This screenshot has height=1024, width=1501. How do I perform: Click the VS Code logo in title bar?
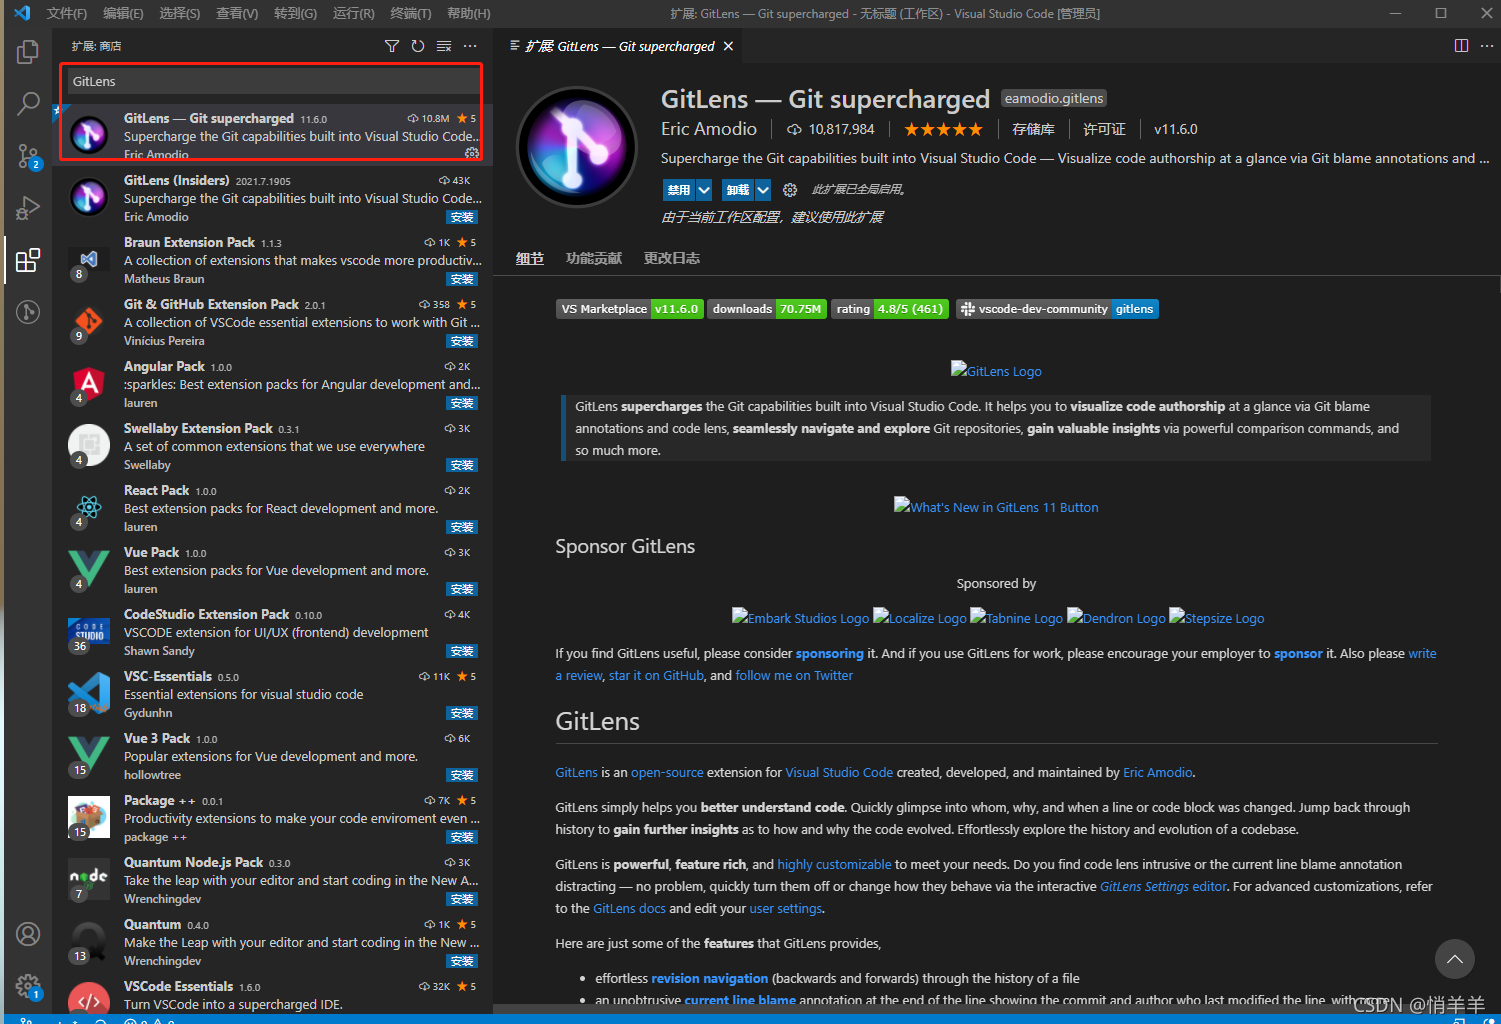(x=21, y=13)
